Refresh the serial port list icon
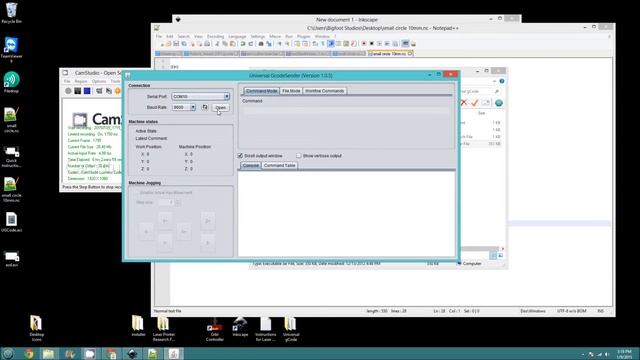The width and height of the screenshot is (640, 360). tap(205, 107)
